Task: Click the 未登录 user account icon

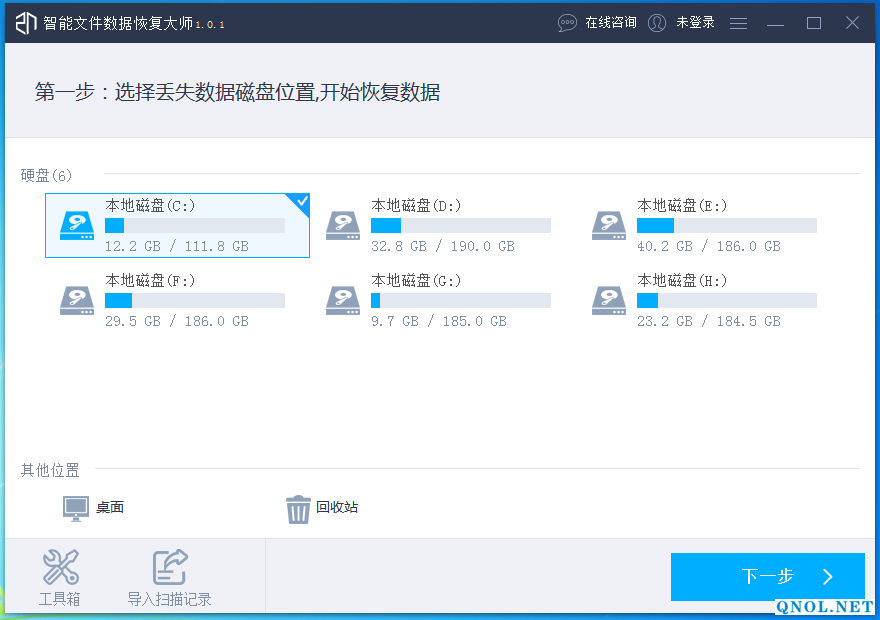Action: pos(657,22)
